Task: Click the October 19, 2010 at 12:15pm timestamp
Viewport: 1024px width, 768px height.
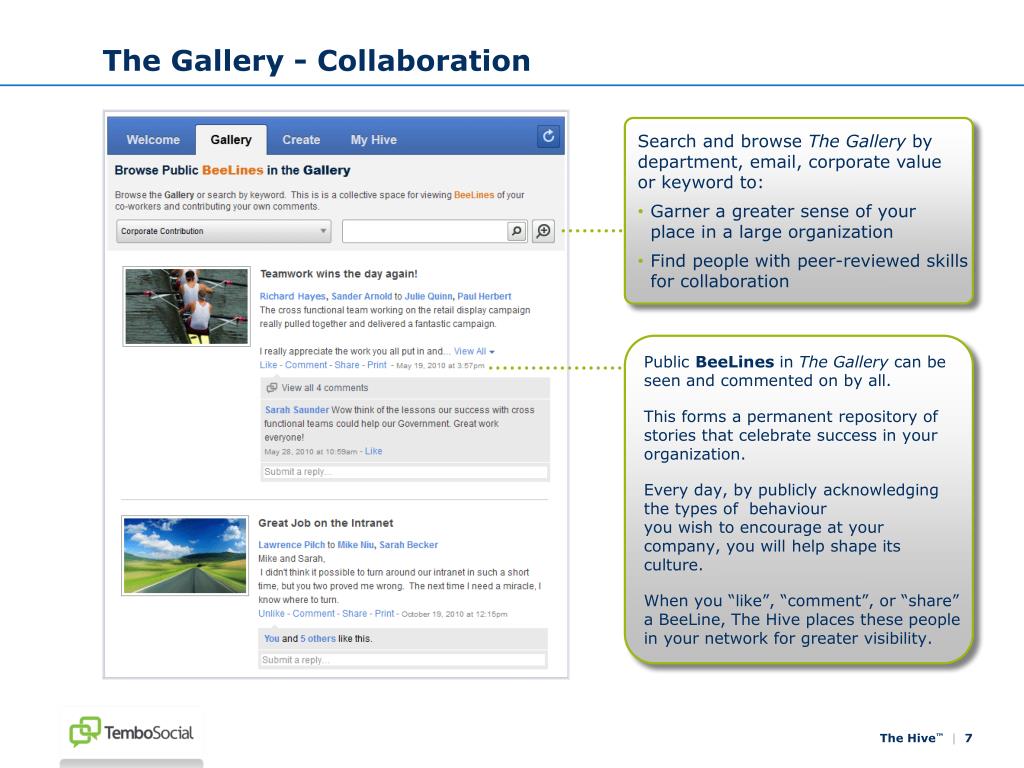Action: [454, 615]
